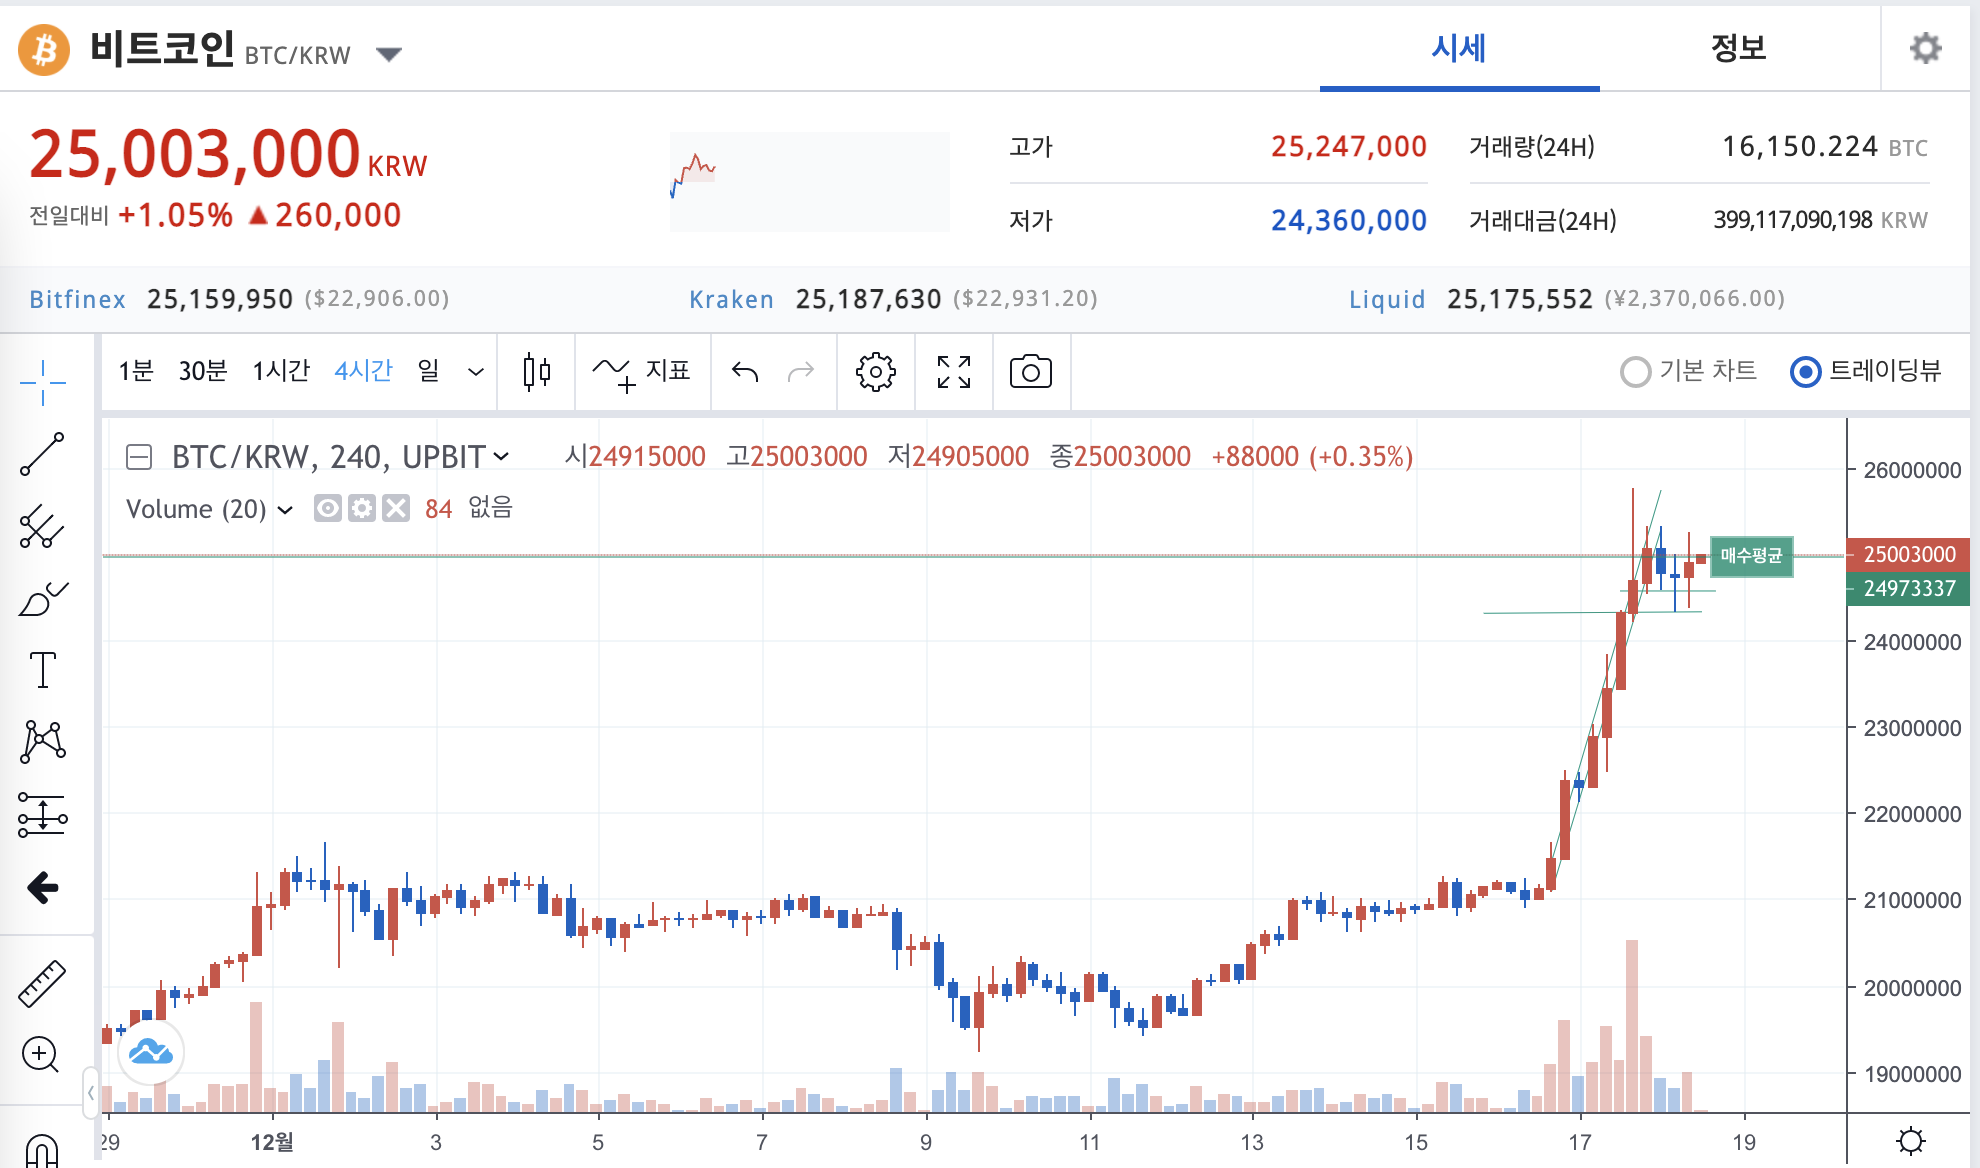Expand the Volume (20) indicator dropdown
Viewport: 1980px width, 1168px height.
click(x=285, y=510)
